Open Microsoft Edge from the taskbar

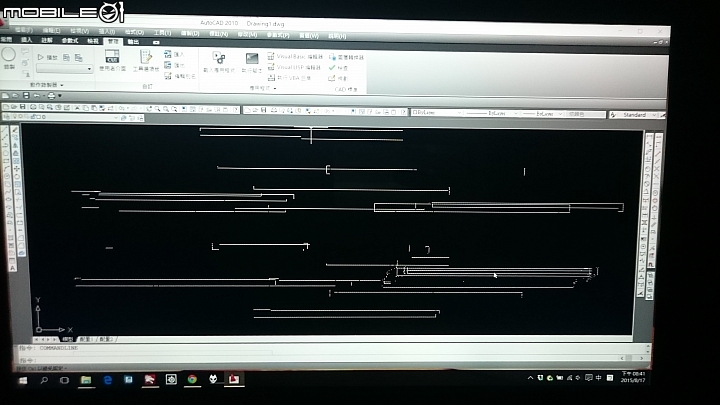click(x=107, y=380)
